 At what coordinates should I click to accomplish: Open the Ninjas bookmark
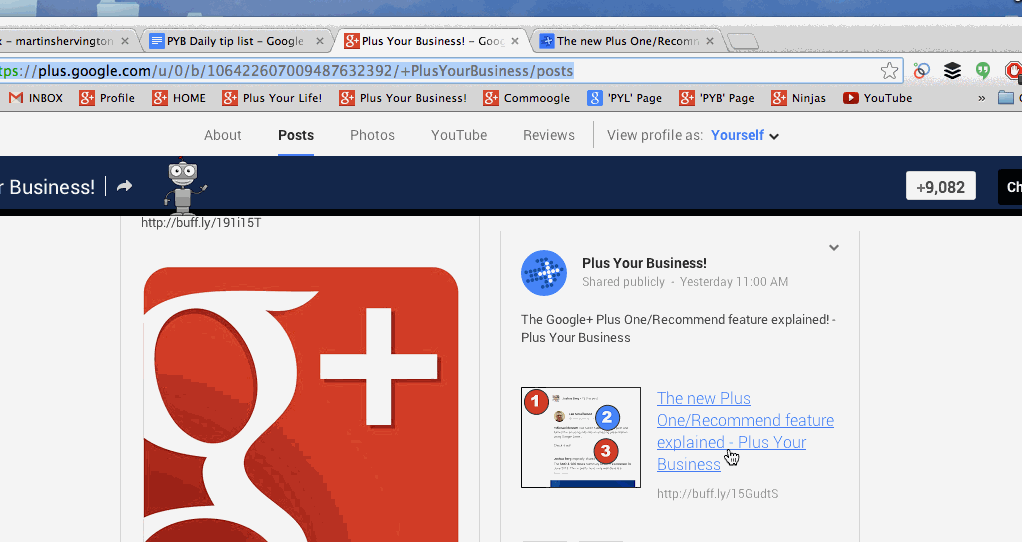(798, 98)
